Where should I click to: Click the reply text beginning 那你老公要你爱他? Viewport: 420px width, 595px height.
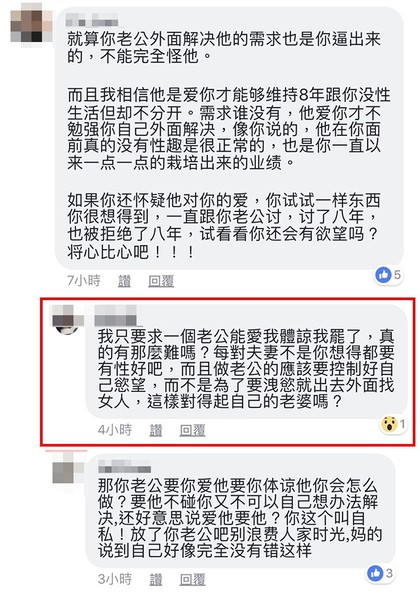click(x=239, y=517)
